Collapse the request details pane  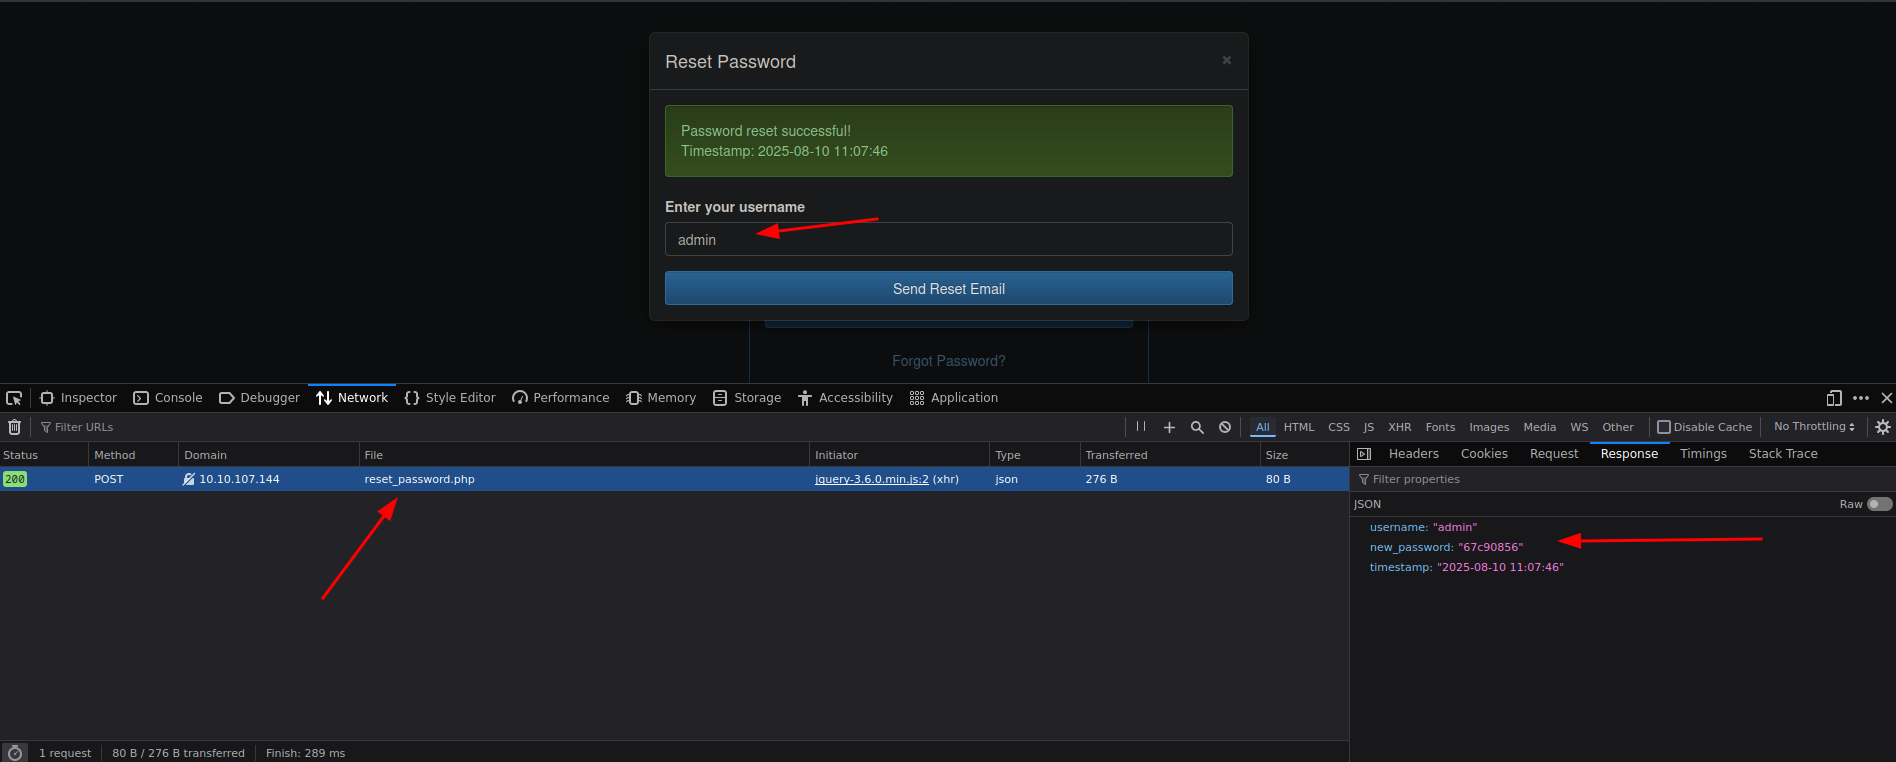click(1364, 454)
